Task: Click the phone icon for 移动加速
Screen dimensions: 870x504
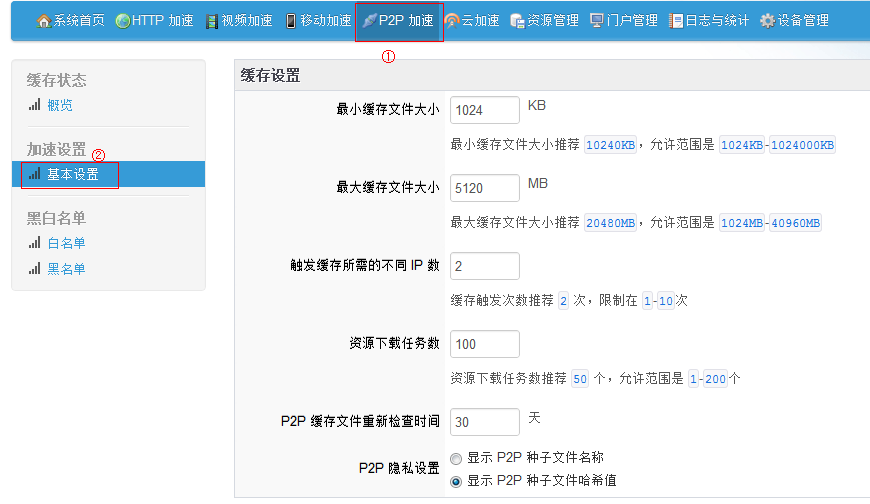Action: [x=291, y=21]
